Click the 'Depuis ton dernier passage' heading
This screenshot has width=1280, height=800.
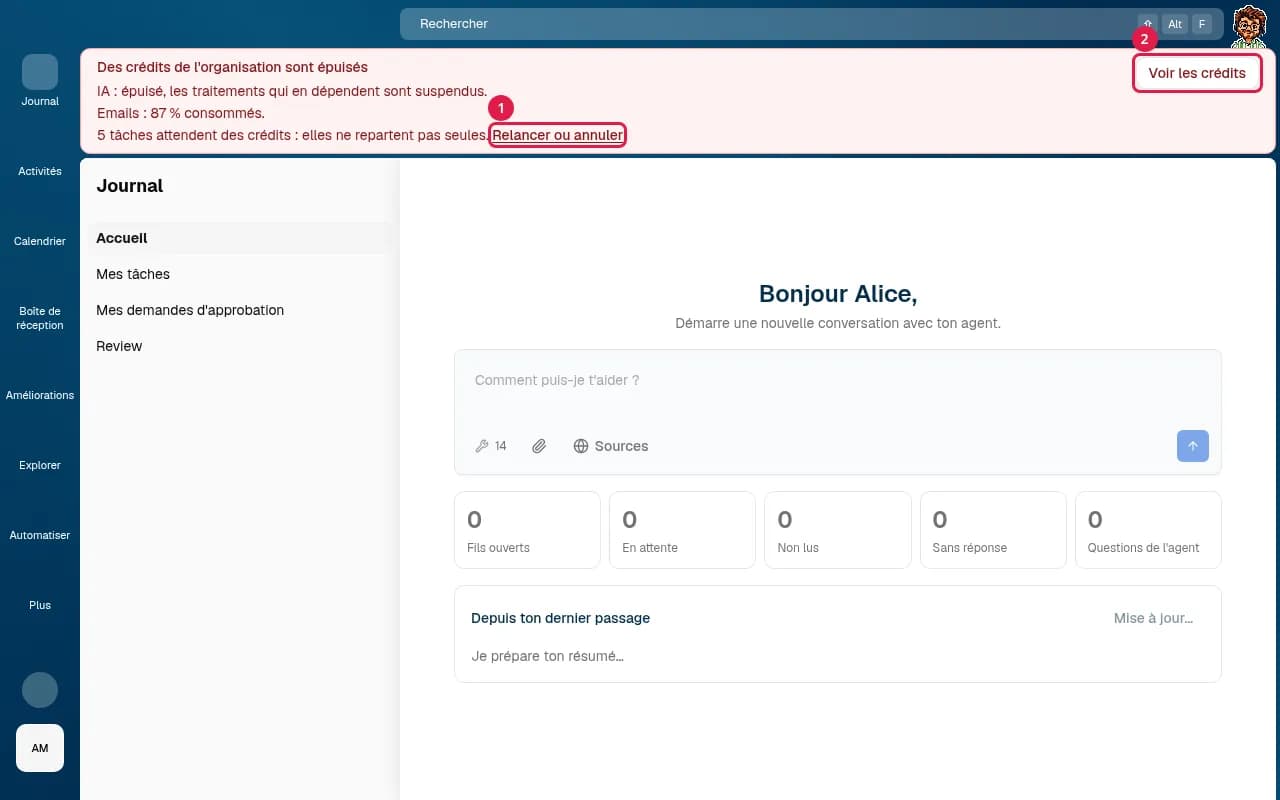561,618
